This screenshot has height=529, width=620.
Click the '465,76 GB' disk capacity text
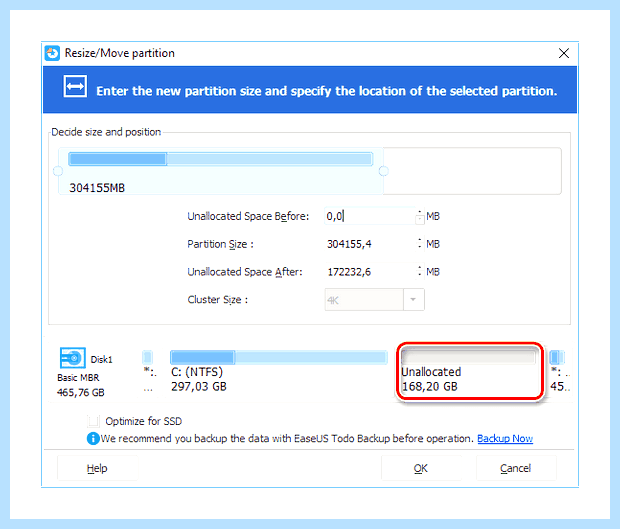coord(81,393)
